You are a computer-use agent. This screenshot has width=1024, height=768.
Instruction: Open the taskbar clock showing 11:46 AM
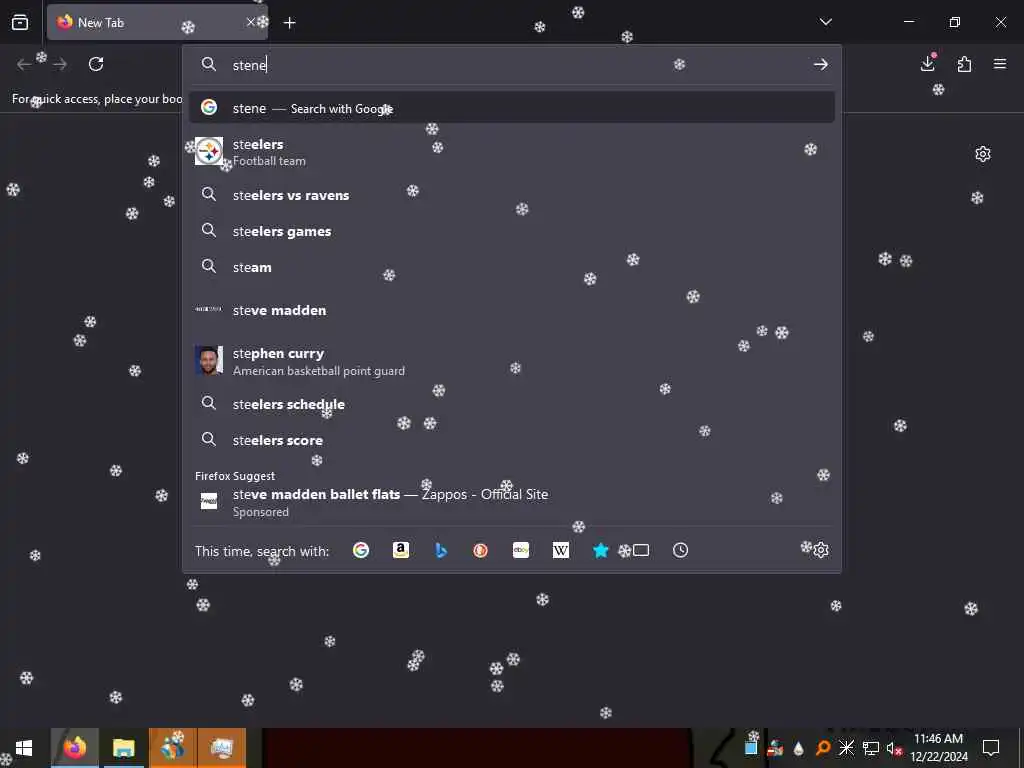(938, 748)
